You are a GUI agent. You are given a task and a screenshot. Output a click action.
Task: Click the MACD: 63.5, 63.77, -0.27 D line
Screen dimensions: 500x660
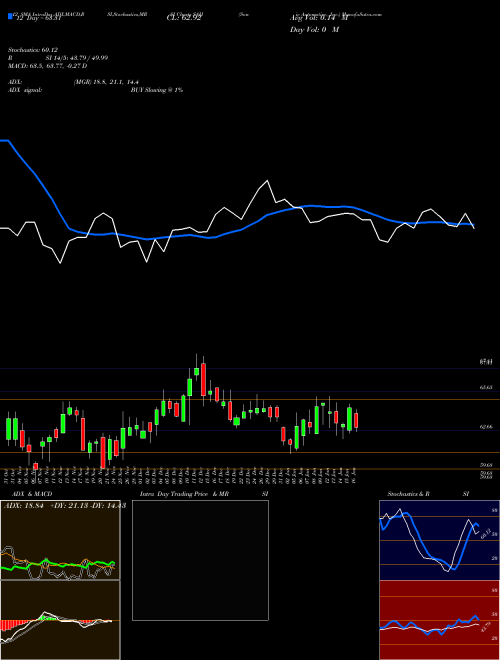click(x=48, y=66)
